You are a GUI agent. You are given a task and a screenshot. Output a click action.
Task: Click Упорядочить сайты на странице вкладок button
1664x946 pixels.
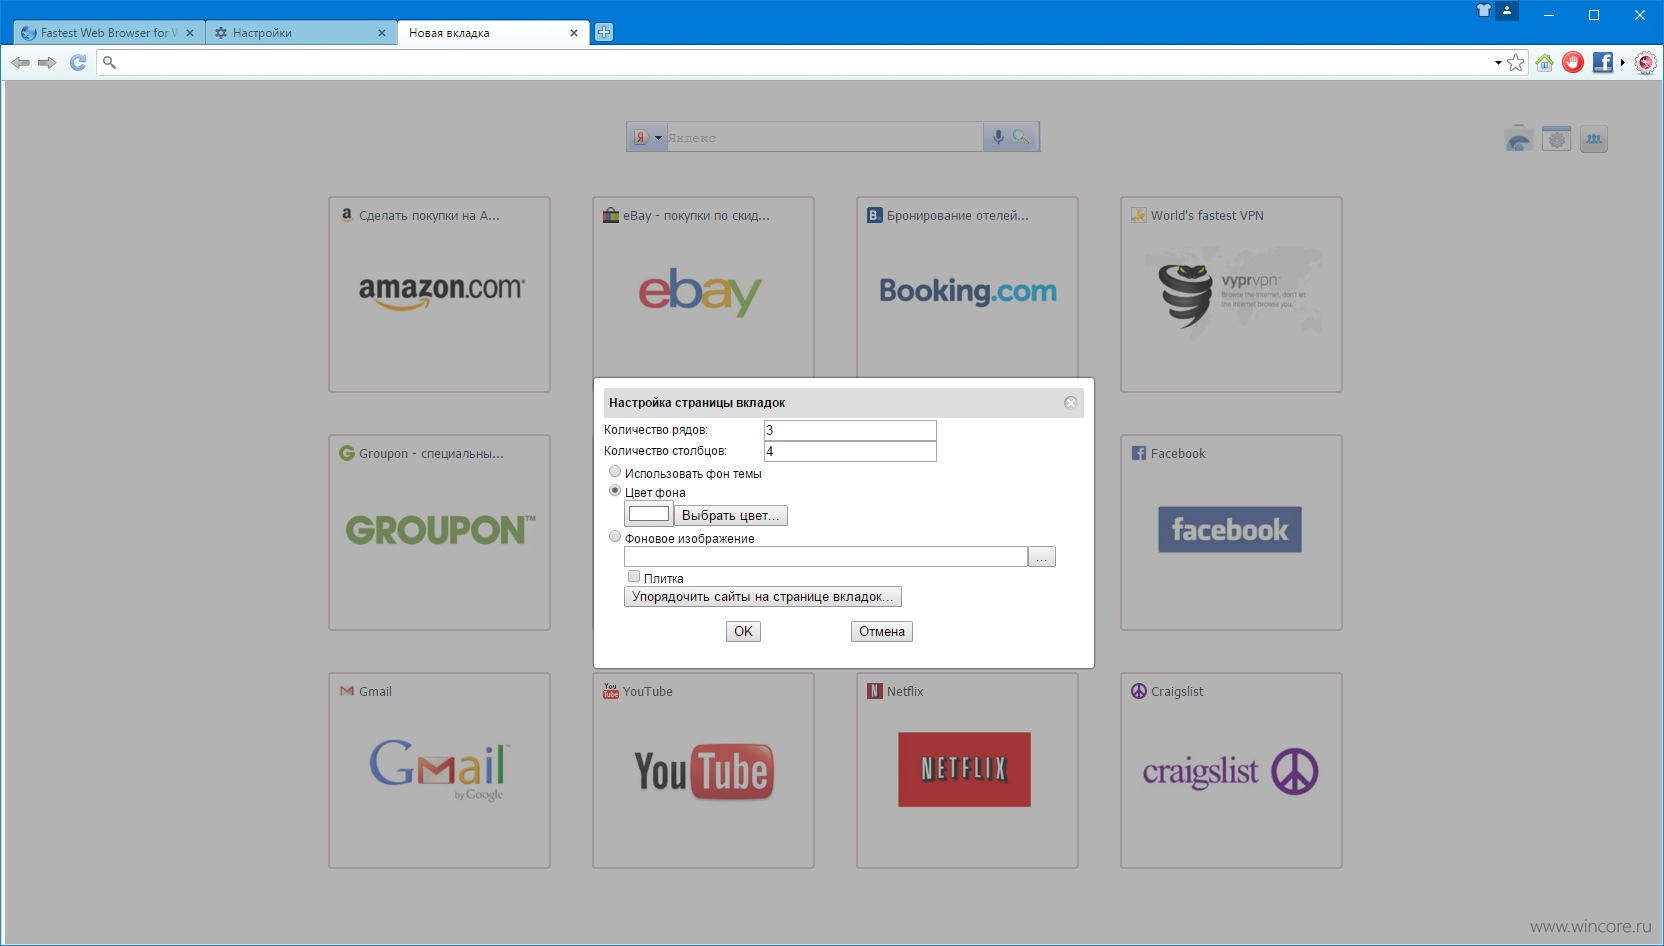pyautogui.click(x=763, y=597)
